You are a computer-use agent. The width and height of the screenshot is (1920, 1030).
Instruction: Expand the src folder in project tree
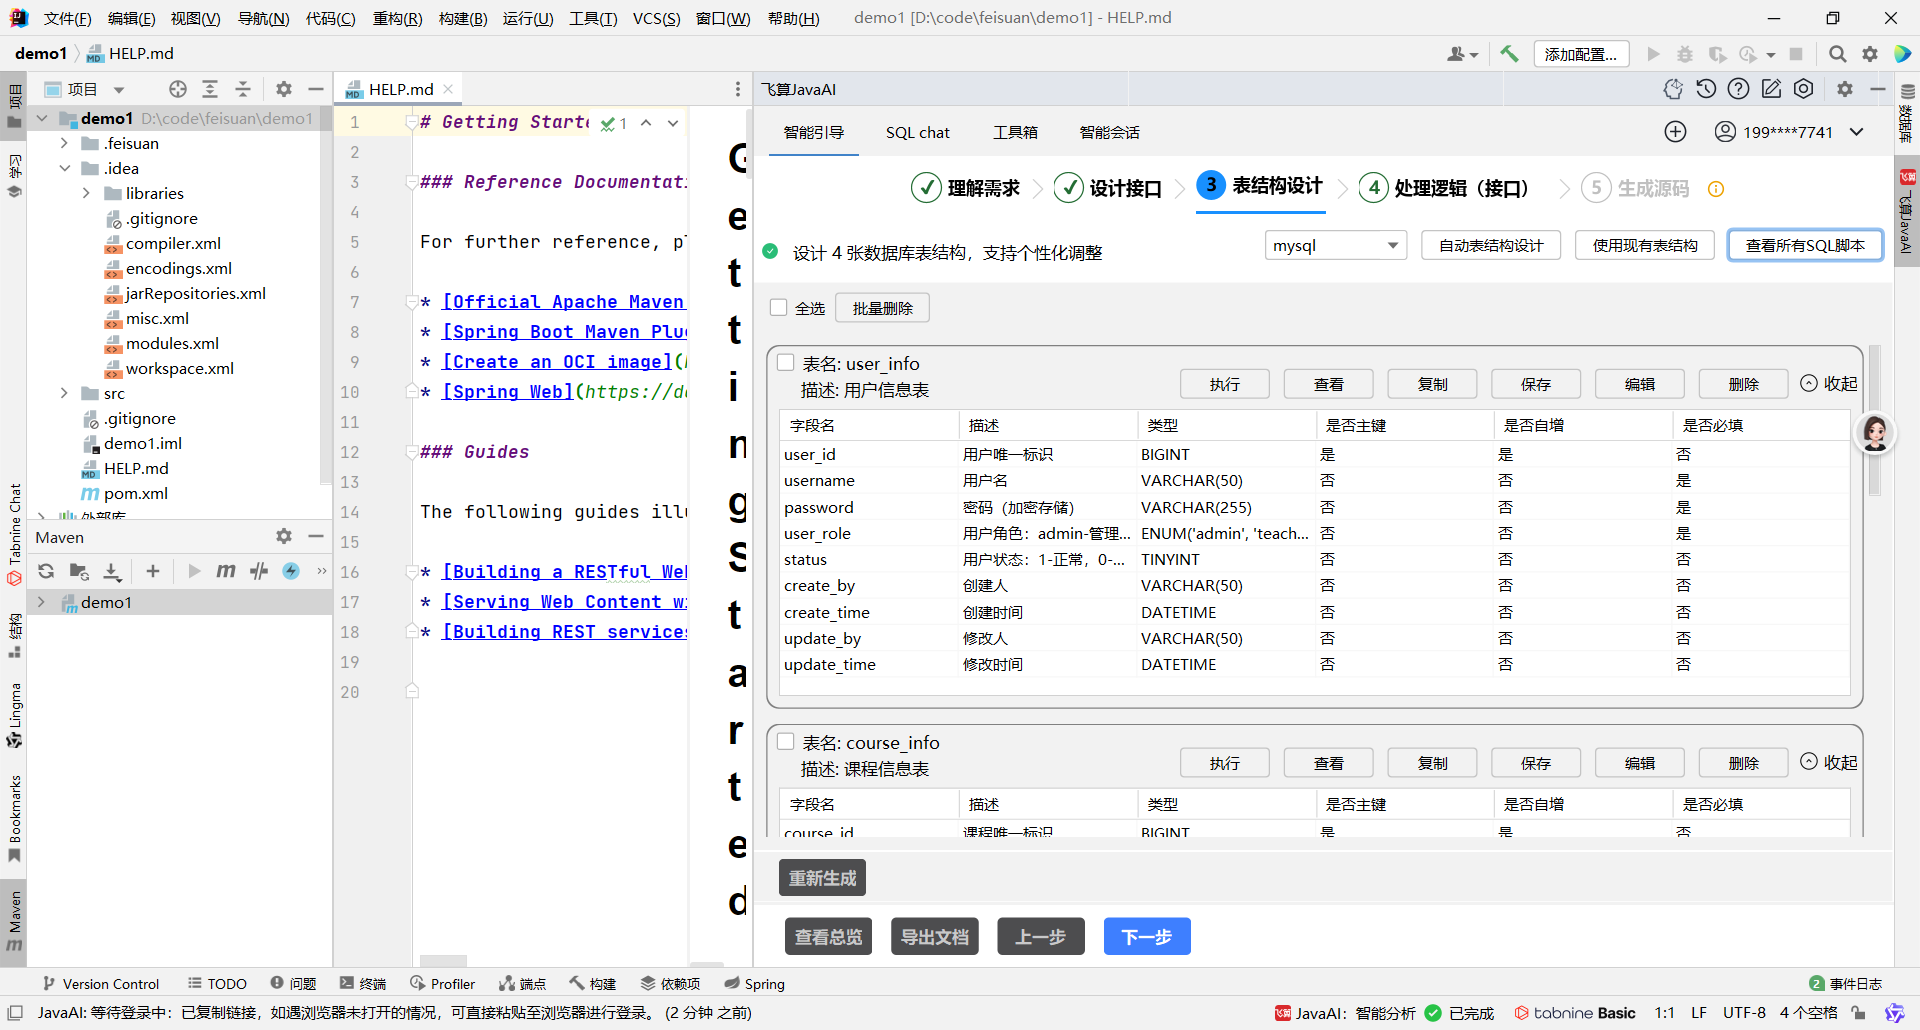click(x=64, y=393)
